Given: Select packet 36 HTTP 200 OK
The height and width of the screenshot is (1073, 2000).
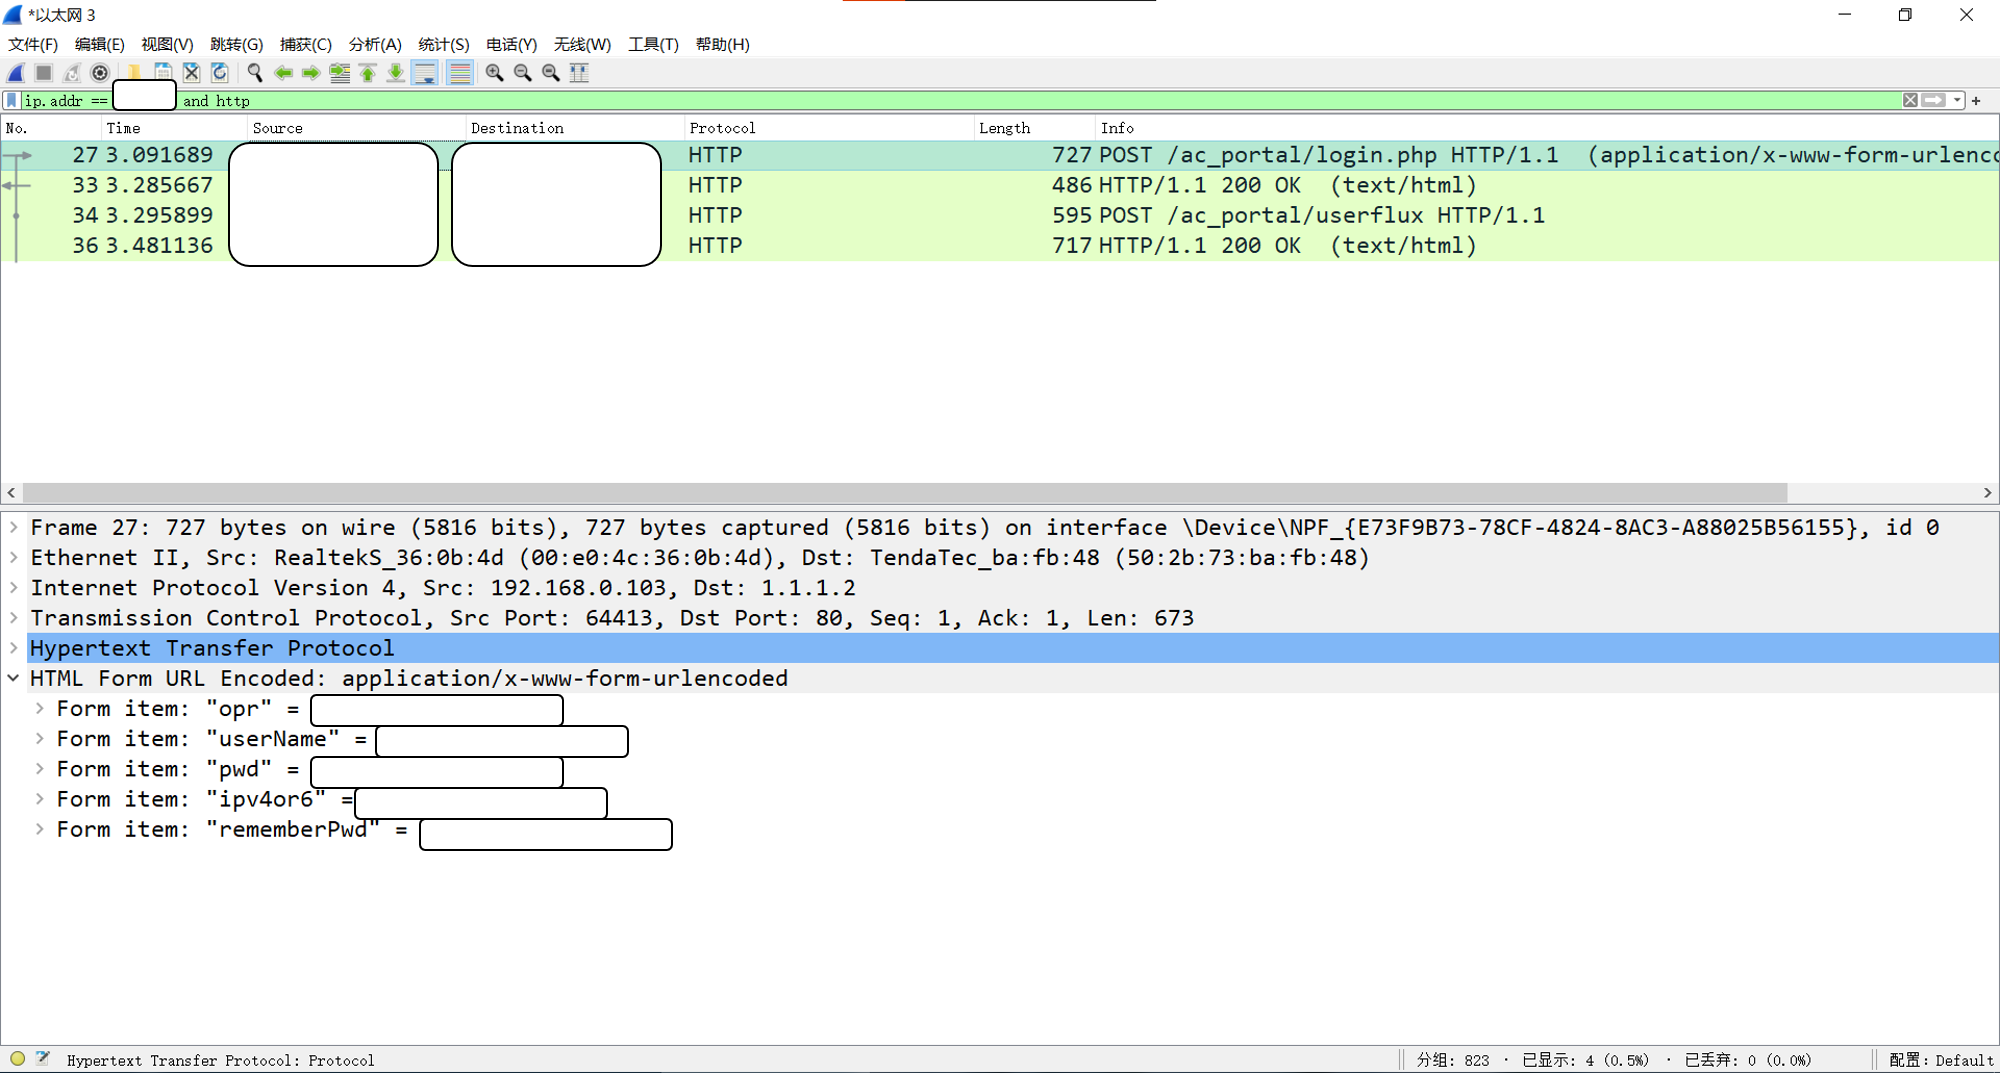Looking at the screenshot, I should tap(1000, 245).
